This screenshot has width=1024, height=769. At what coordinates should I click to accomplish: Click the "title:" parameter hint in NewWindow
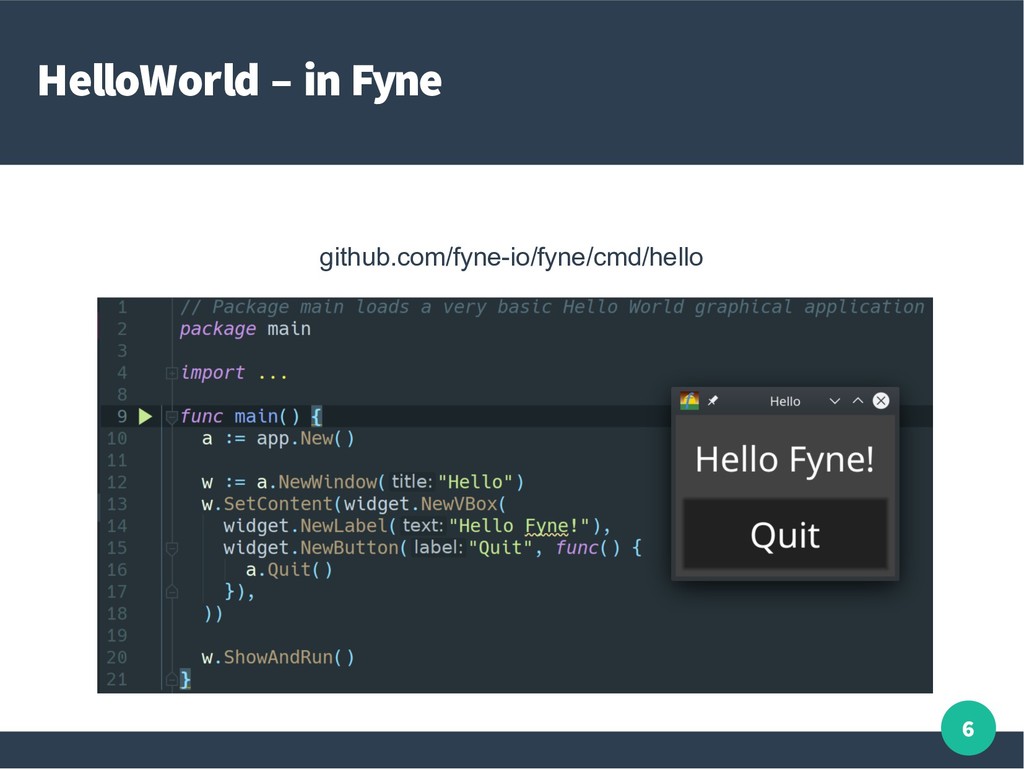(x=410, y=482)
